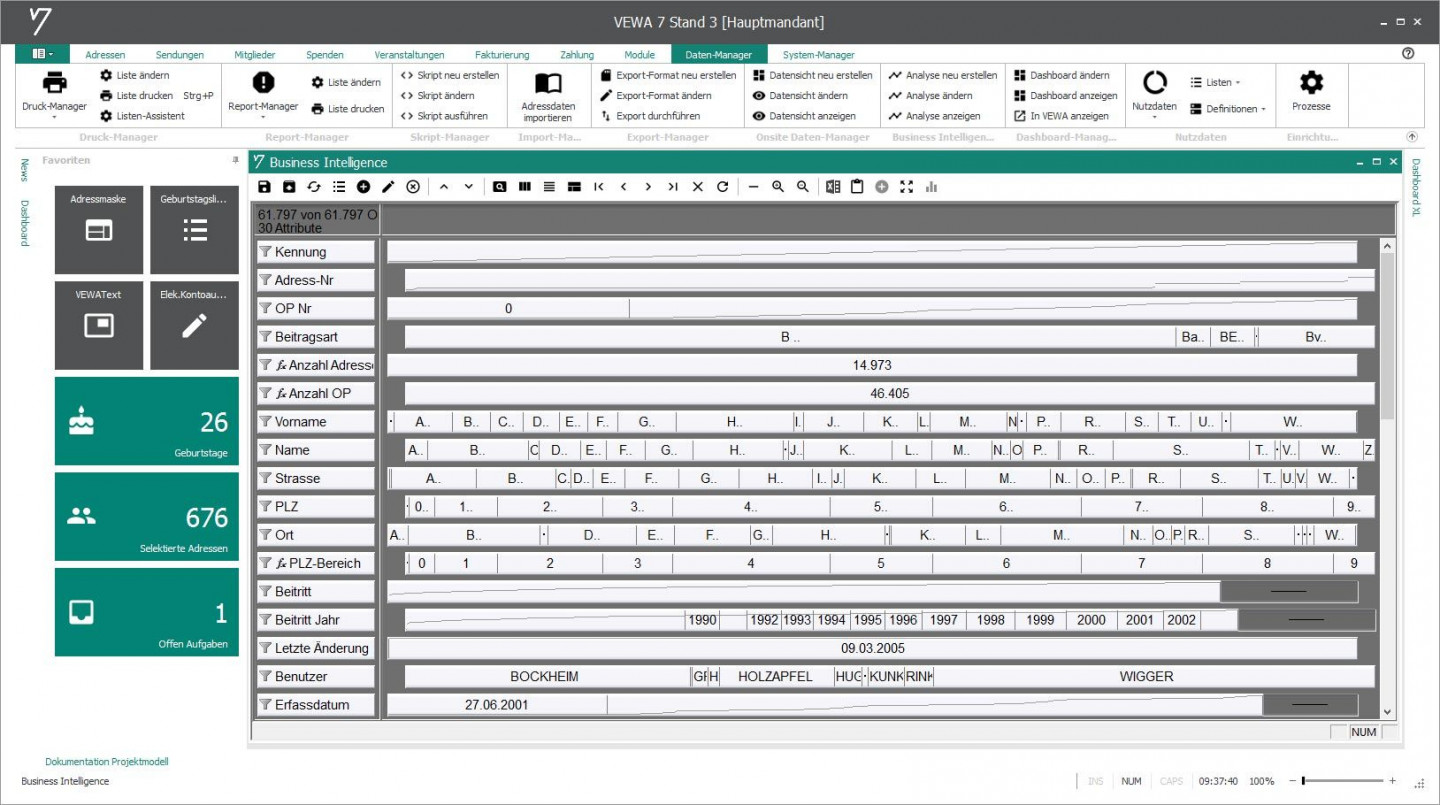
Task: Expand the Report-Manager dropdown arrow
Action: pyautogui.click(x=263, y=117)
